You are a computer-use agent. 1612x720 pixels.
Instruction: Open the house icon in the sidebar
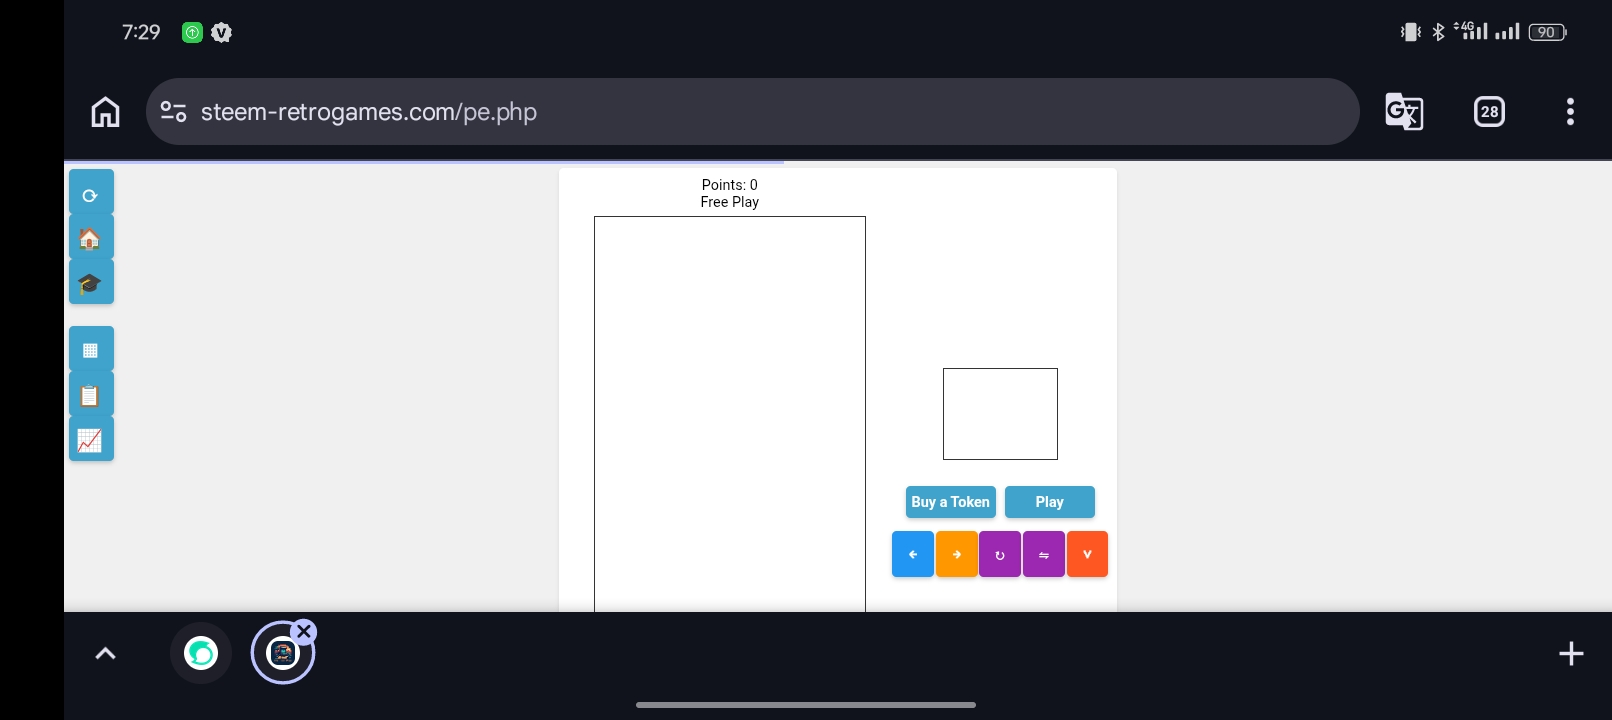click(x=91, y=238)
